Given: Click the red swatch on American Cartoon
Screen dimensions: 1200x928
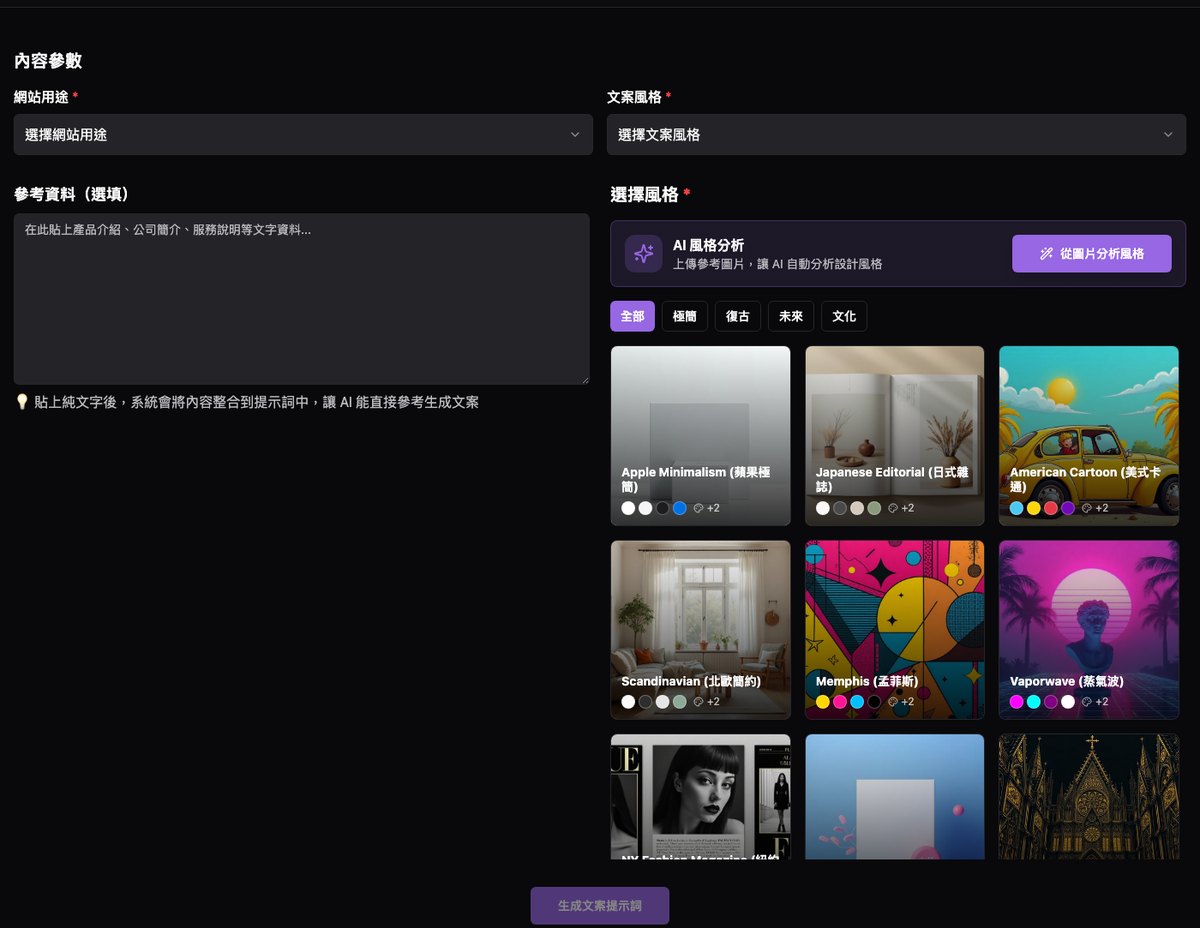Looking at the screenshot, I should click(1051, 508).
